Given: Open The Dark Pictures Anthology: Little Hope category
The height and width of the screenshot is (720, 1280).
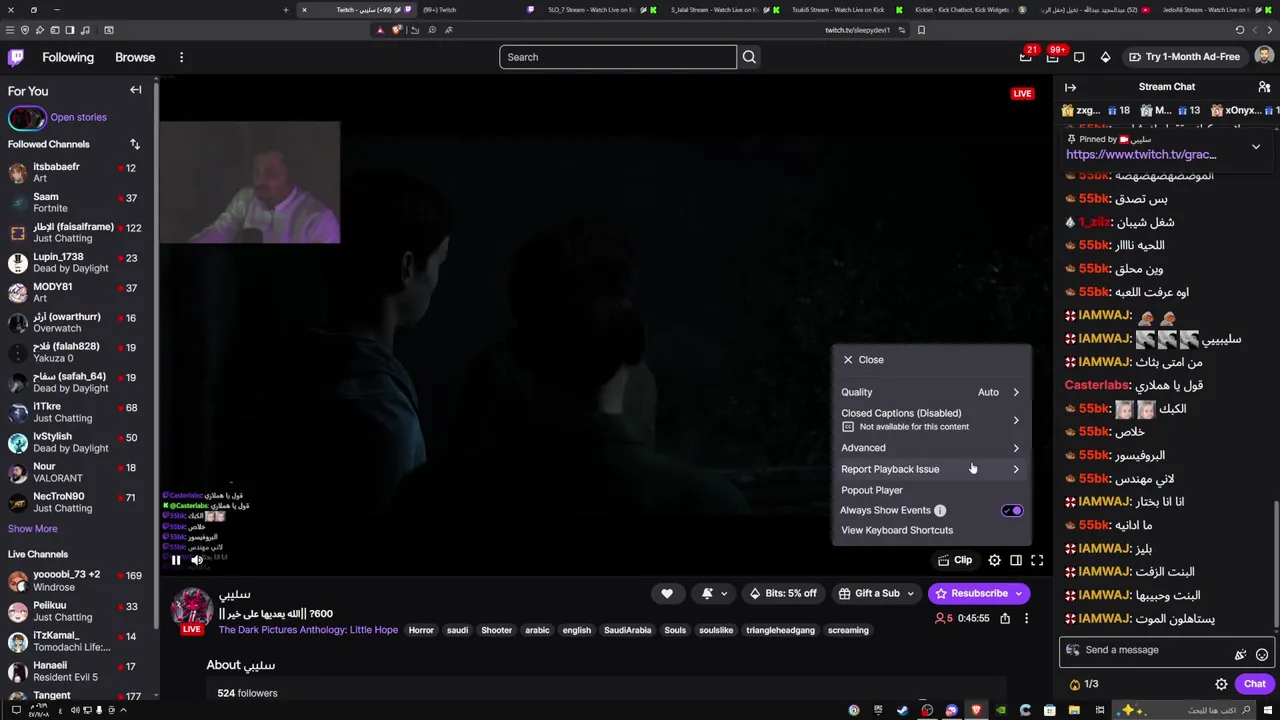Looking at the screenshot, I should [308, 630].
